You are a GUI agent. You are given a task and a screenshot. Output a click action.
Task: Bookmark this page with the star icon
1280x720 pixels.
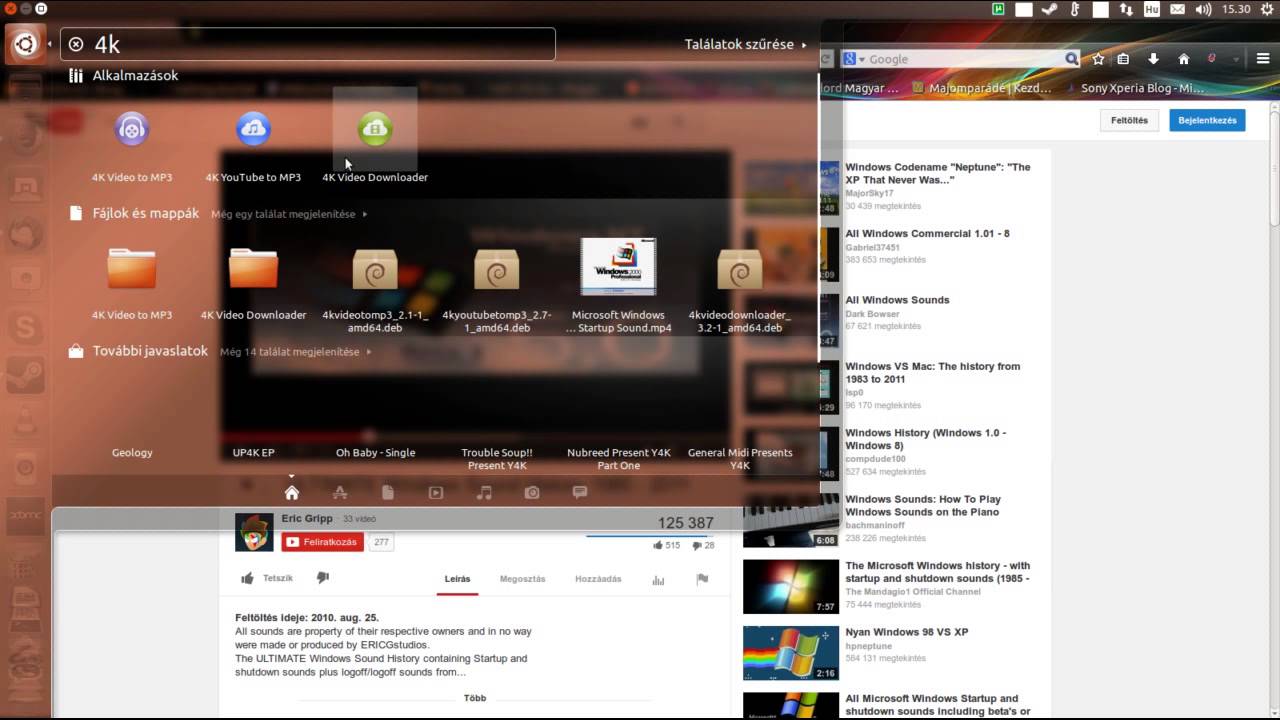coord(1098,59)
